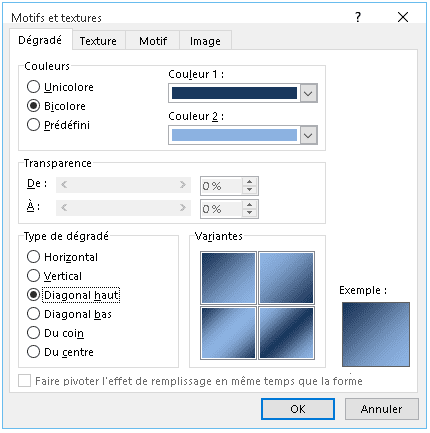
Task: Choose the bottom-right gradient variant
Action: (x=286, y=333)
